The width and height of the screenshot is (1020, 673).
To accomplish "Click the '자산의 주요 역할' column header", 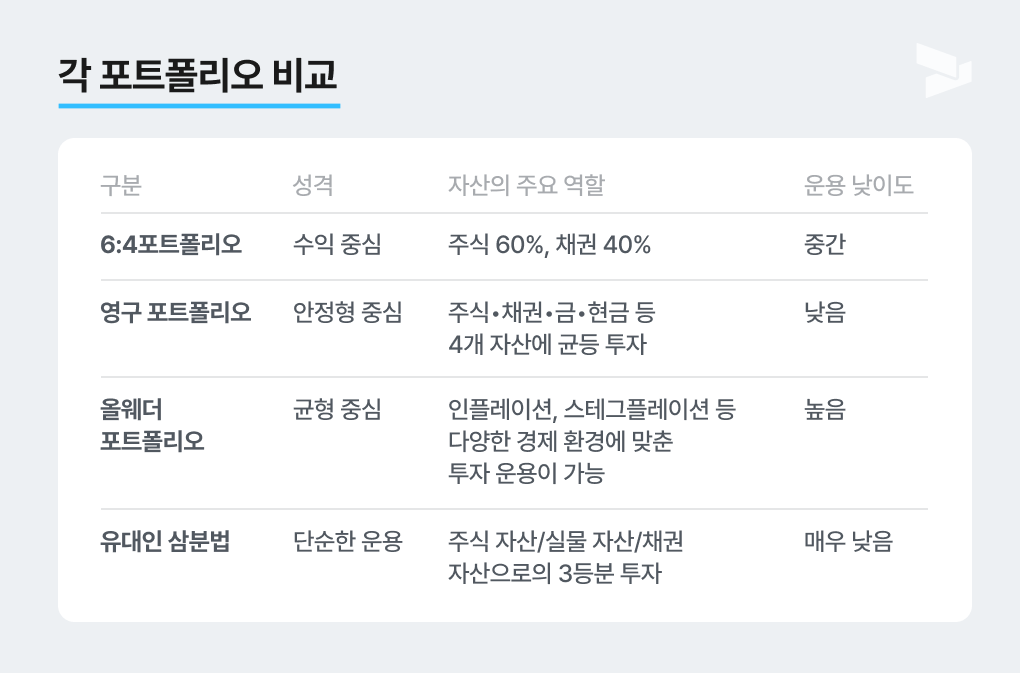I will pyautogui.click(x=526, y=185).
